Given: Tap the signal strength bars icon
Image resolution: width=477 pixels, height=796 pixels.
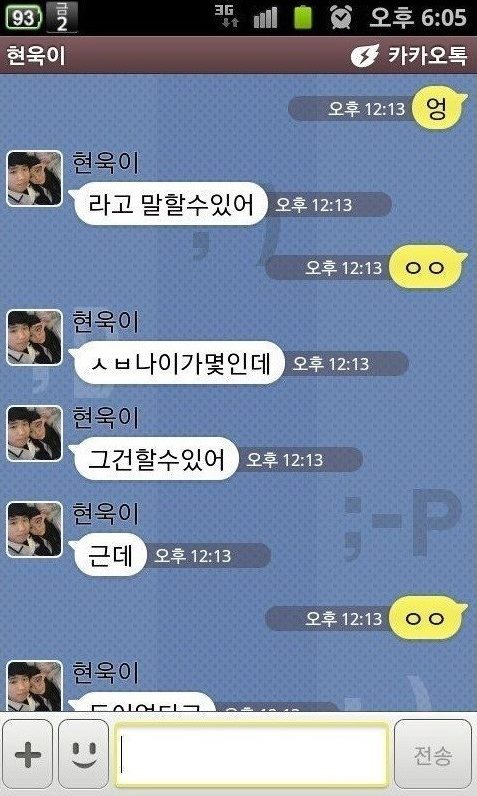Looking at the screenshot, I should click(x=265, y=18).
